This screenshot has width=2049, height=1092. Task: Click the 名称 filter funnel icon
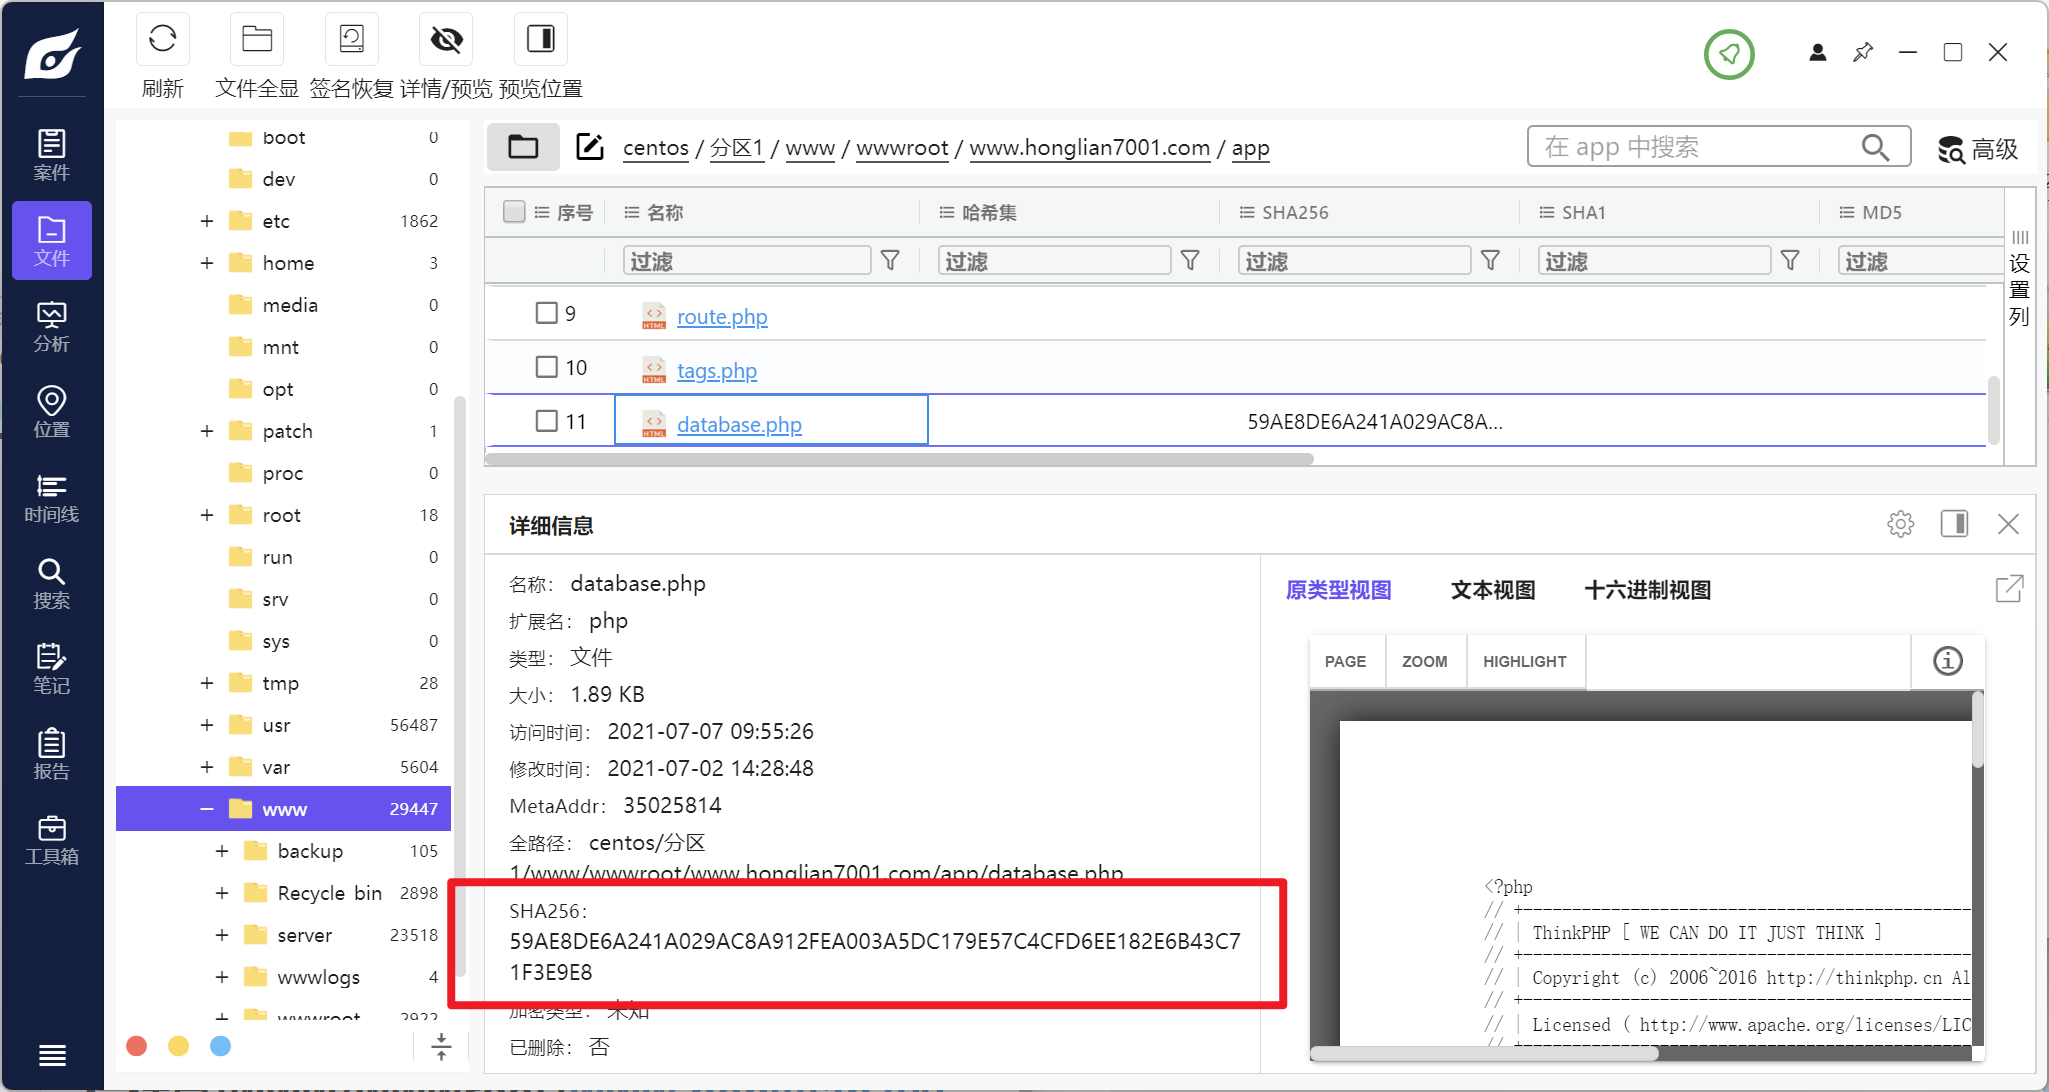pyautogui.click(x=890, y=261)
